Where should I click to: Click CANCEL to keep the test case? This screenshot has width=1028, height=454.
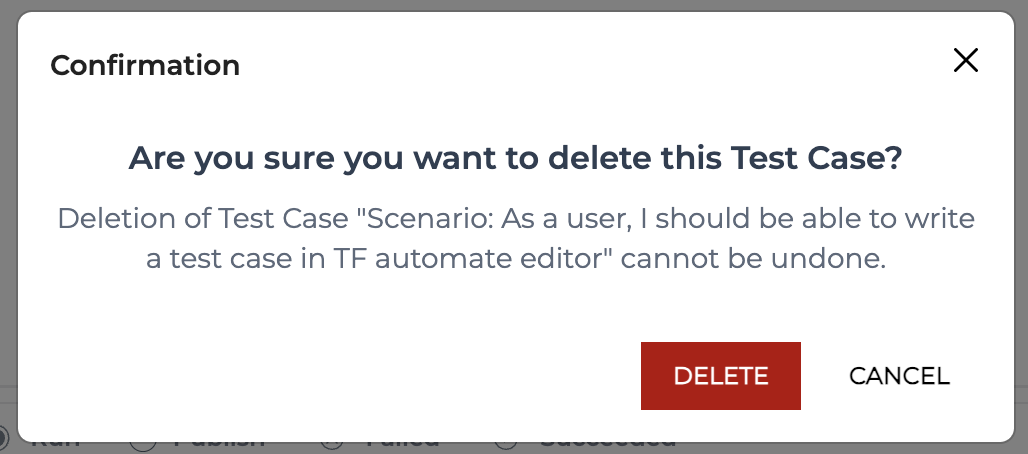tap(899, 376)
